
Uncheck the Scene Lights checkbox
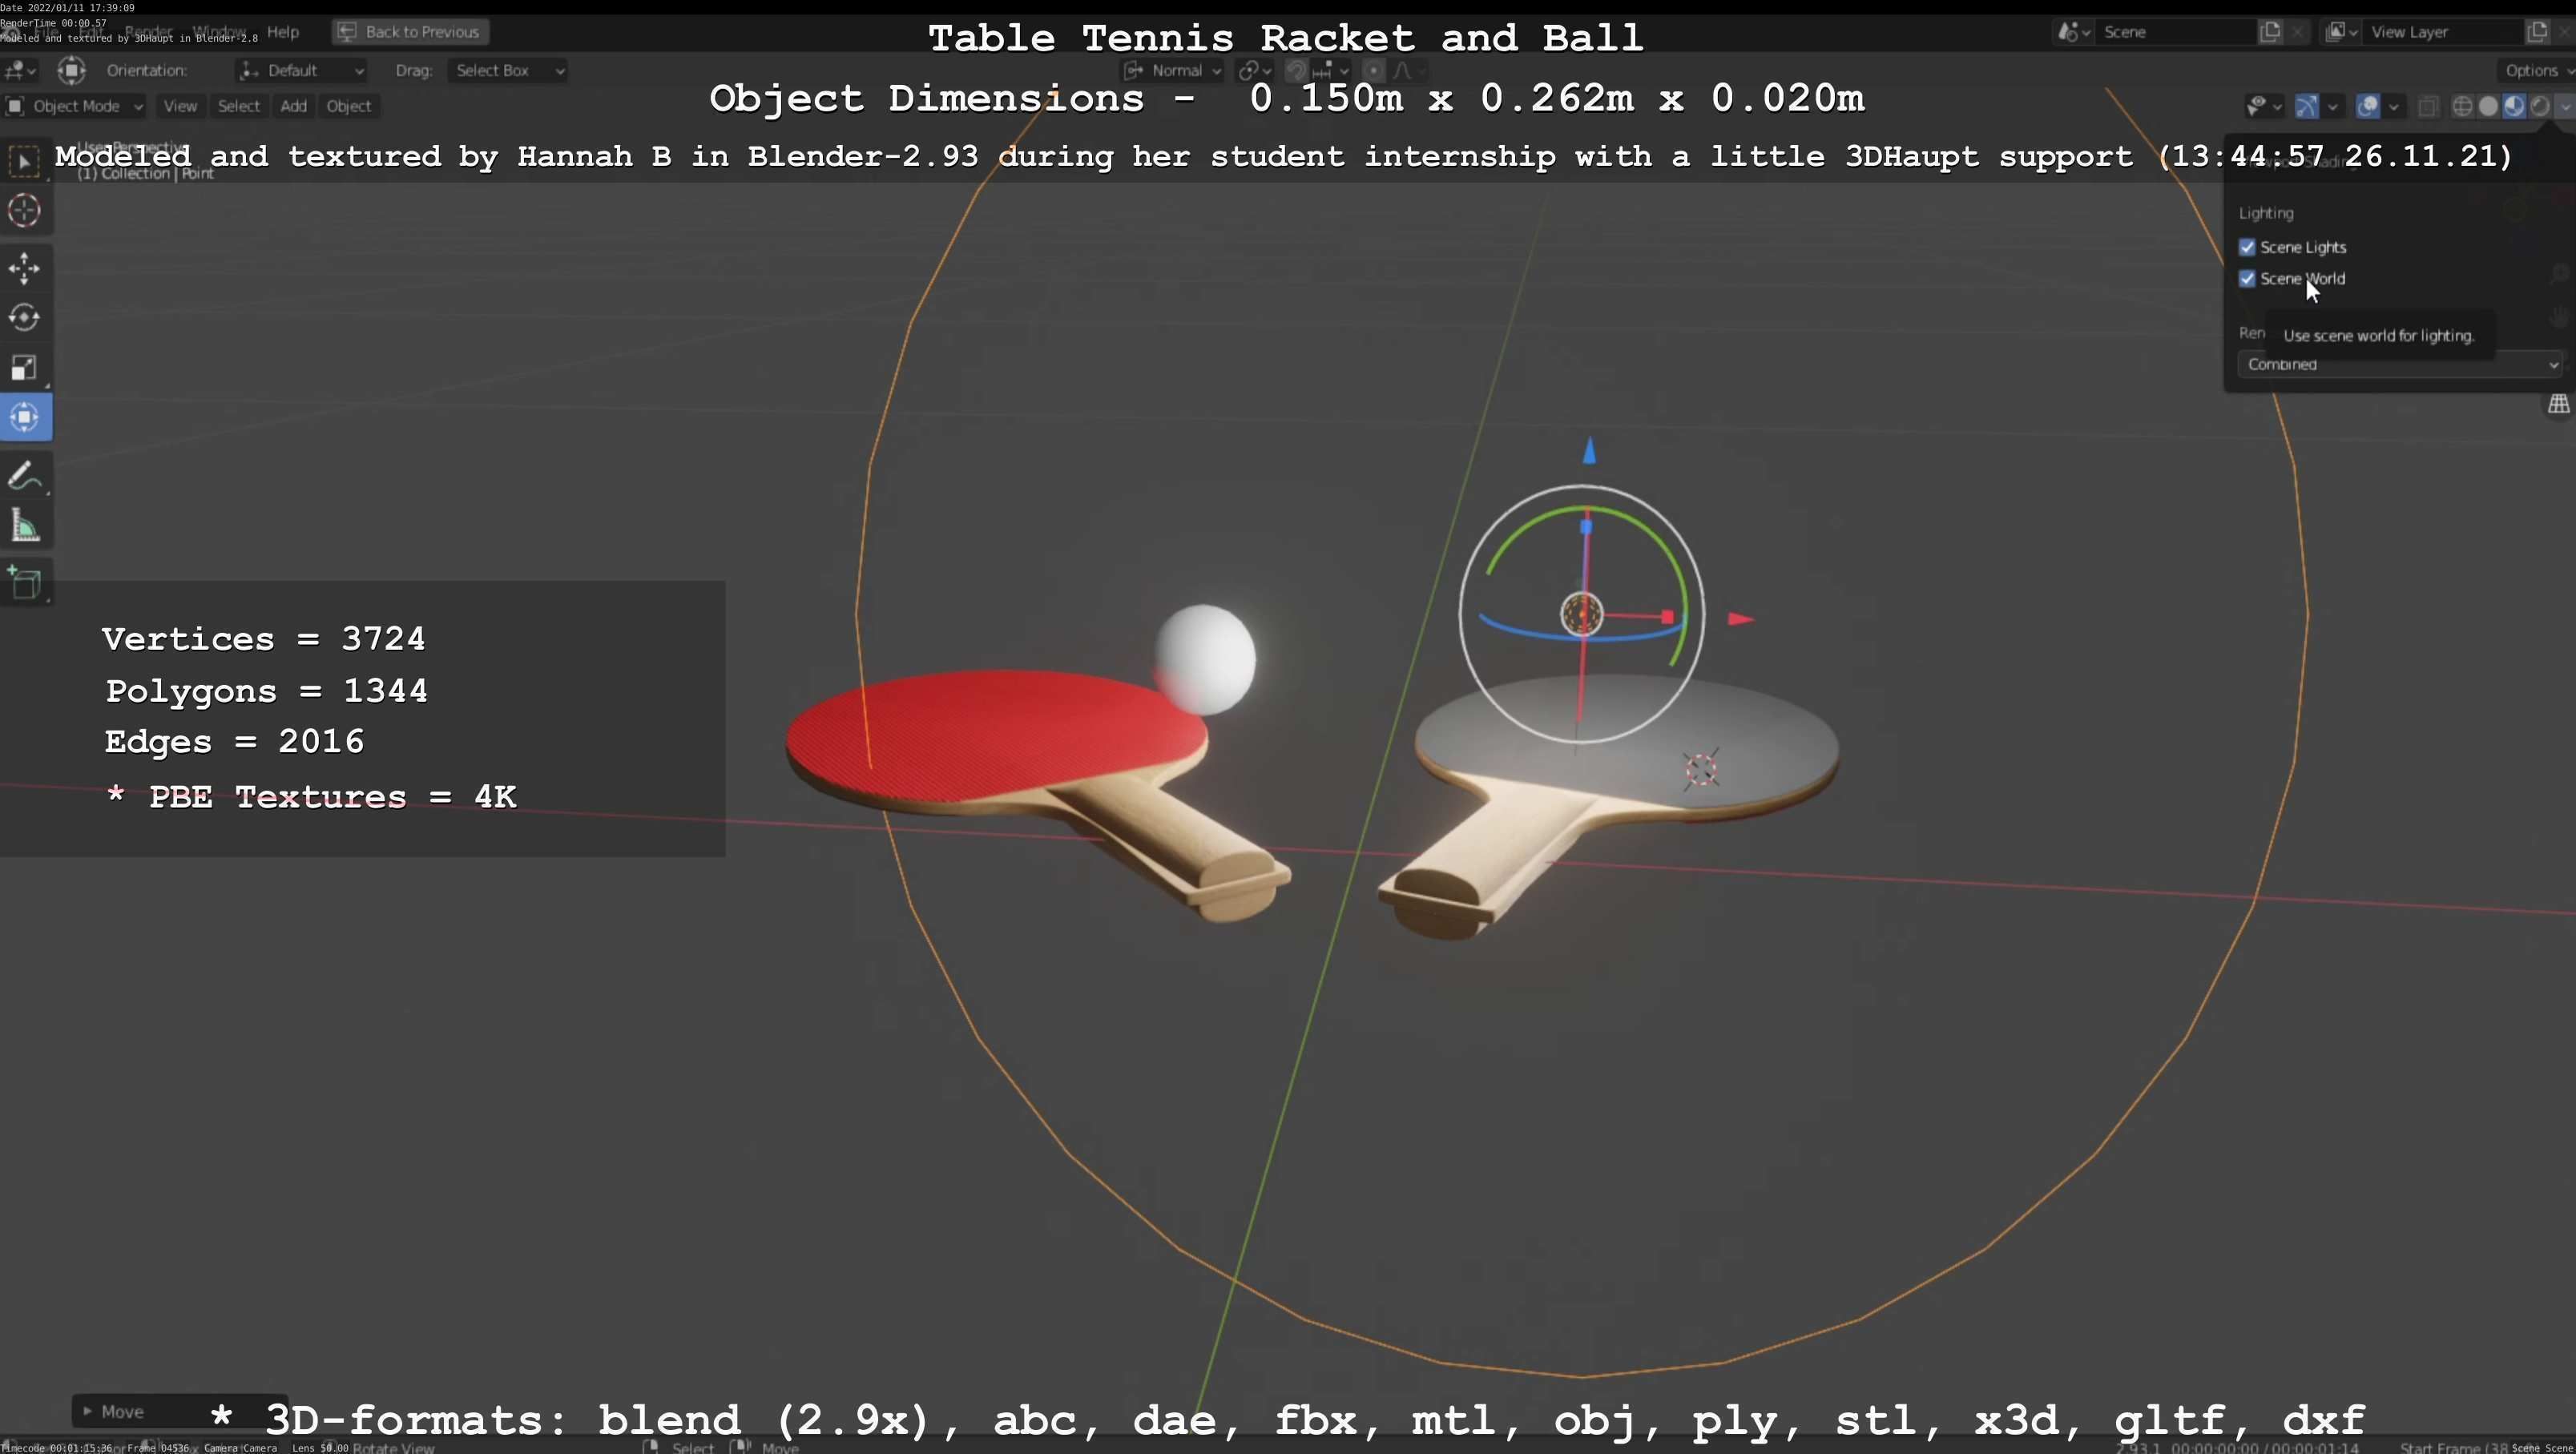2247,247
